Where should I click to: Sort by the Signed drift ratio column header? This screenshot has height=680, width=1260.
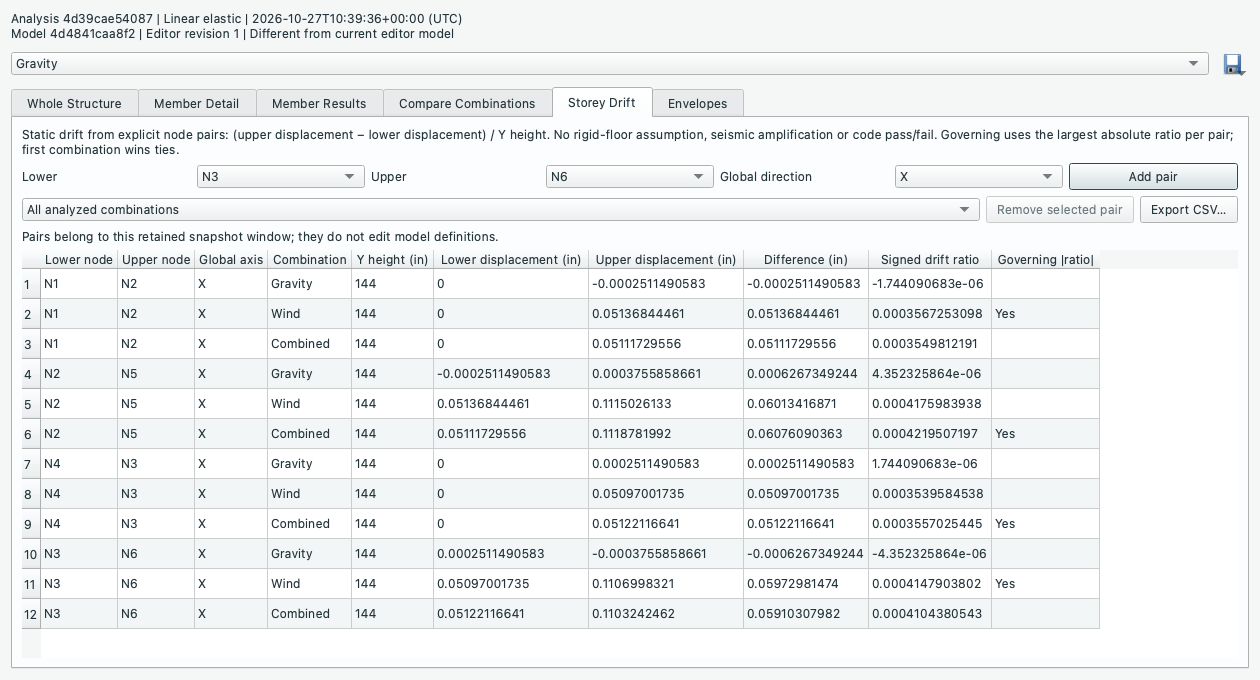point(930,260)
